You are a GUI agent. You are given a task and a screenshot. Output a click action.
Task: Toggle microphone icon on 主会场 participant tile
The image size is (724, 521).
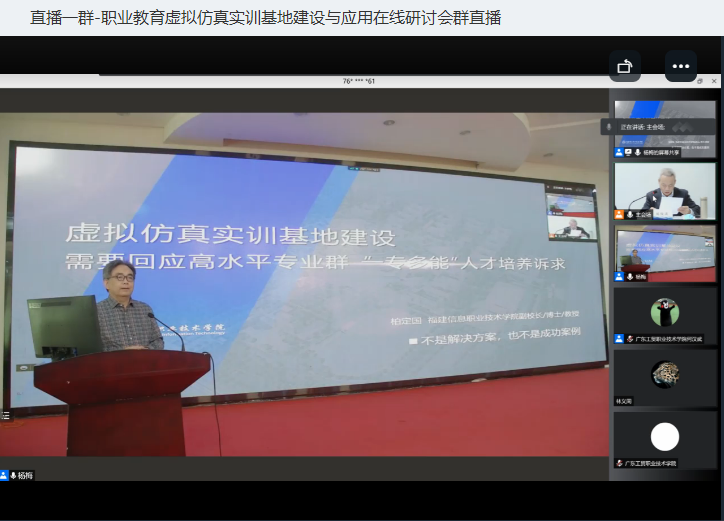click(x=630, y=214)
